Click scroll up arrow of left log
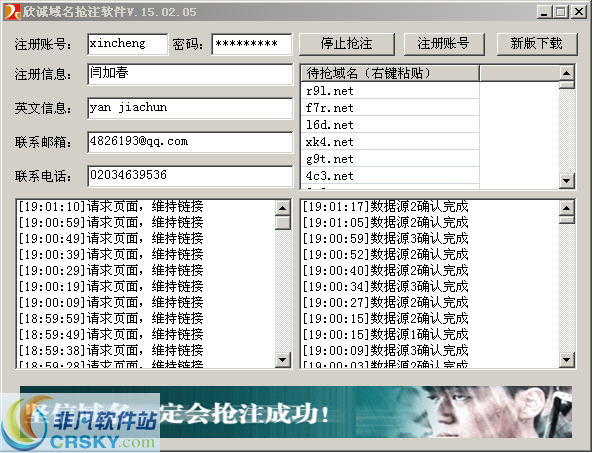The height and width of the screenshot is (453, 592). point(282,208)
